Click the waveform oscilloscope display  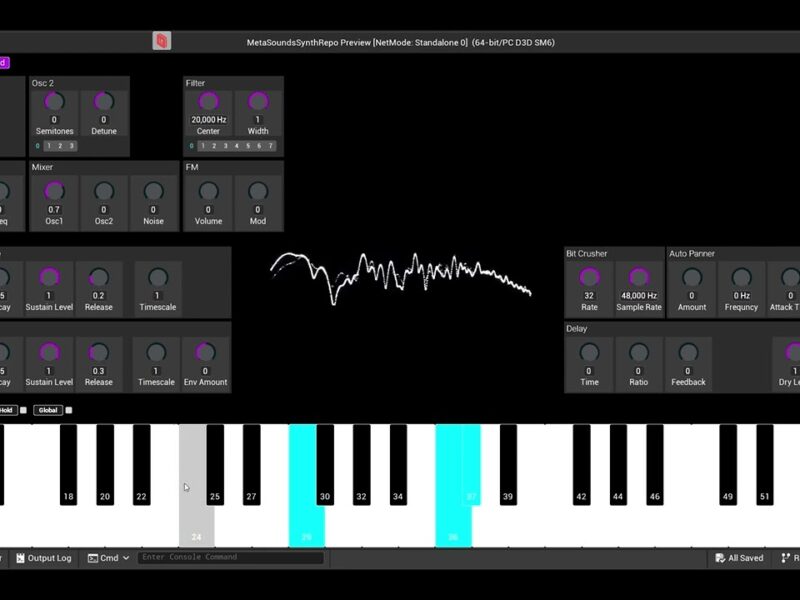[x=401, y=279]
